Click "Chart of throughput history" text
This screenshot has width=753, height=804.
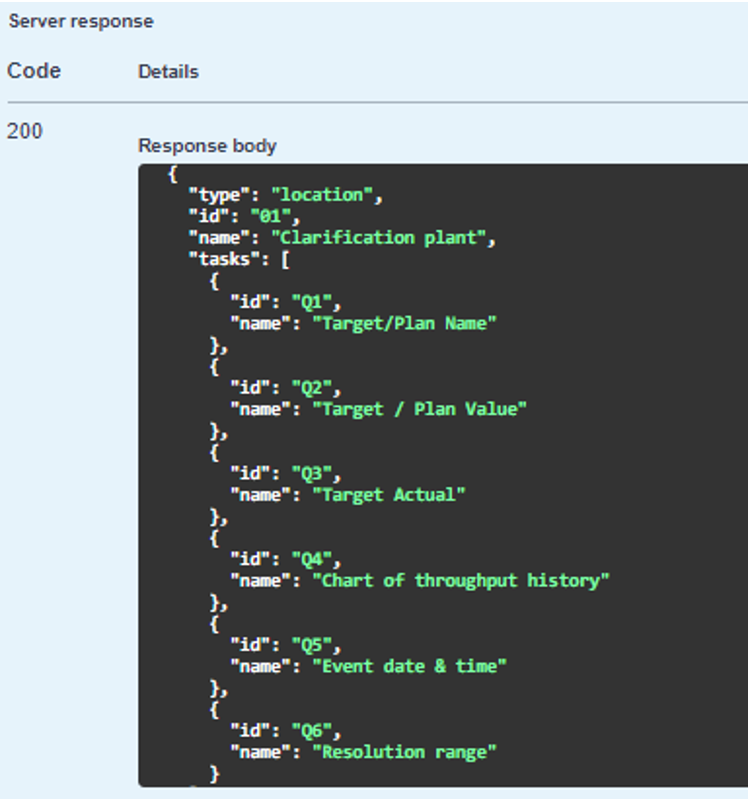coord(461,581)
